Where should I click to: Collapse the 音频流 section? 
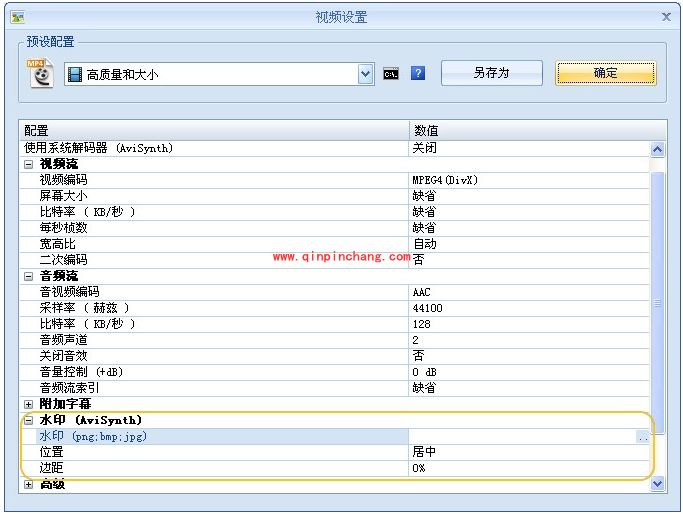click(x=28, y=276)
